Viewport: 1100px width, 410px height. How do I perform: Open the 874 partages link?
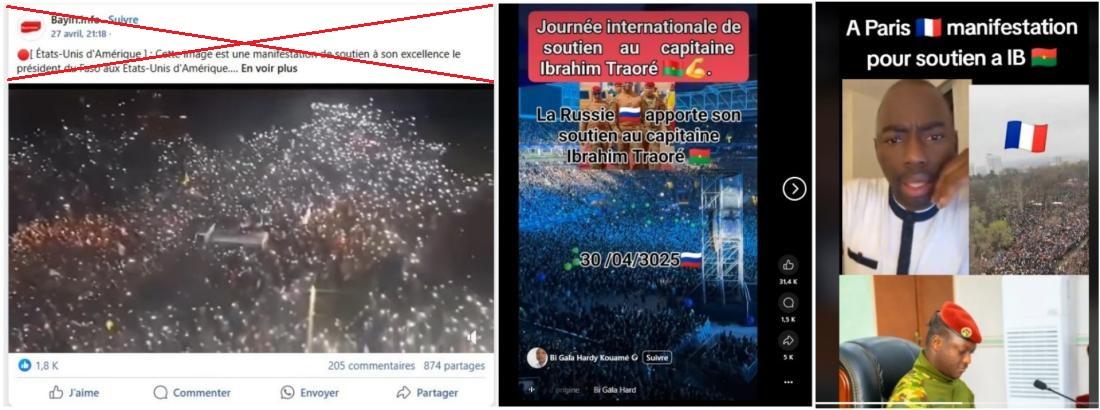click(x=454, y=366)
